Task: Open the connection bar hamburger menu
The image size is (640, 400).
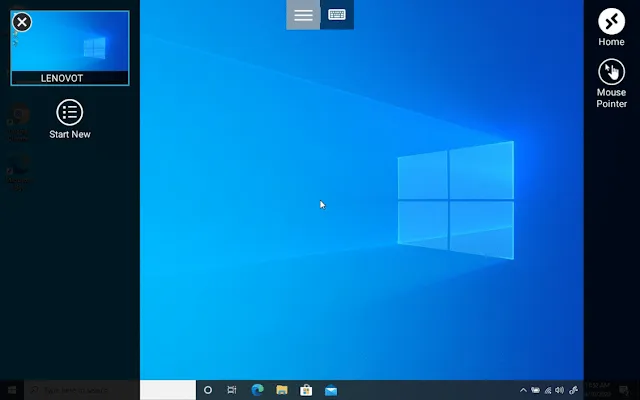Action: [x=303, y=15]
